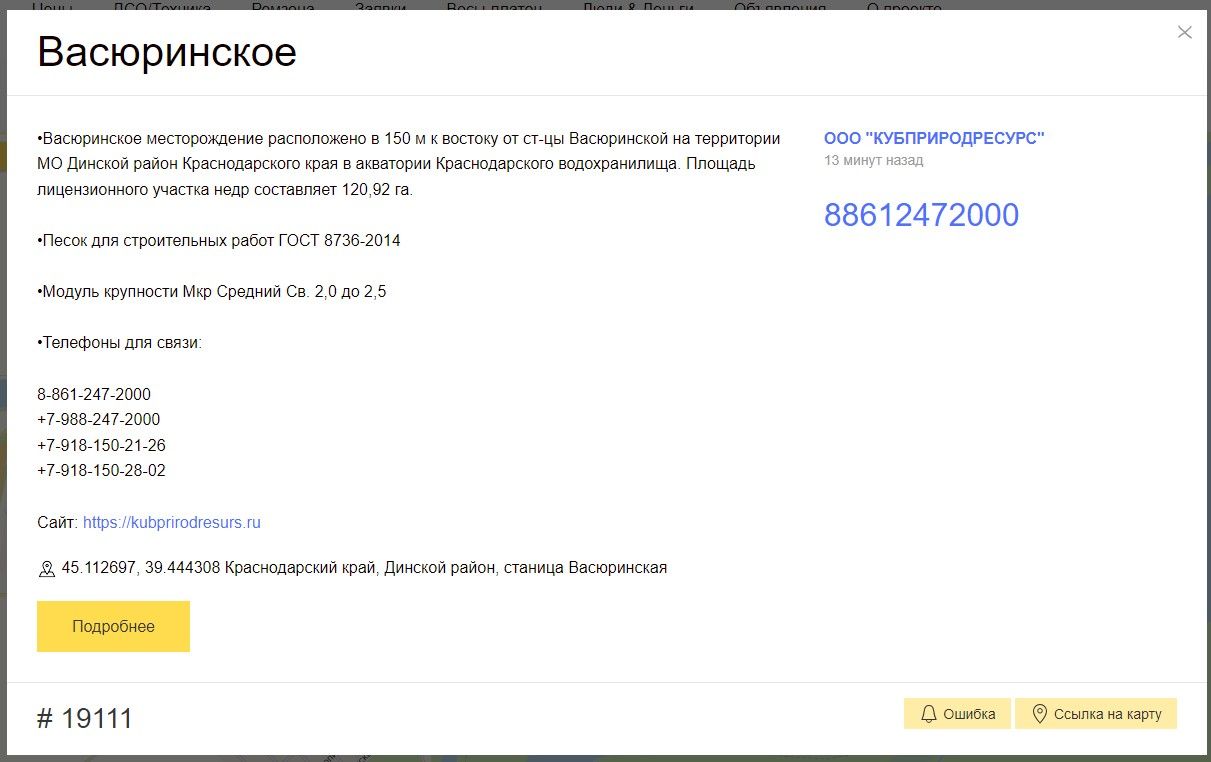Viewport: 1211px width, 762px height.
Task: Click the large phone number 88612472000
Action: [x=921, y=215]
